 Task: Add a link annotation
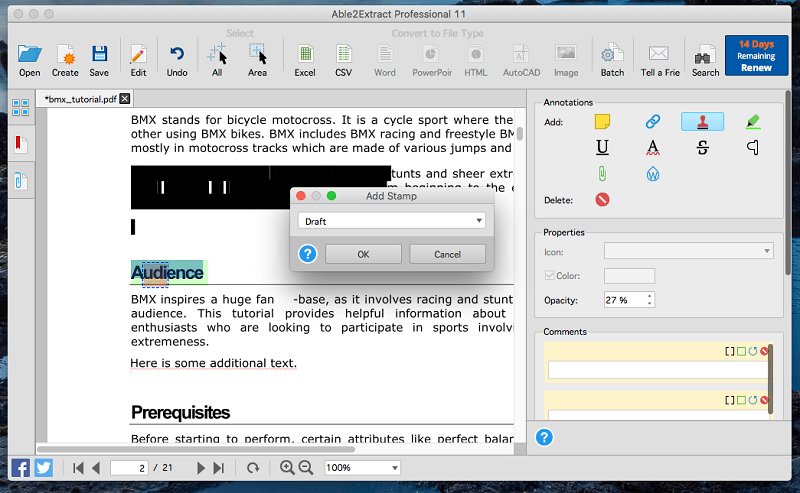click(x=653, y=121)
